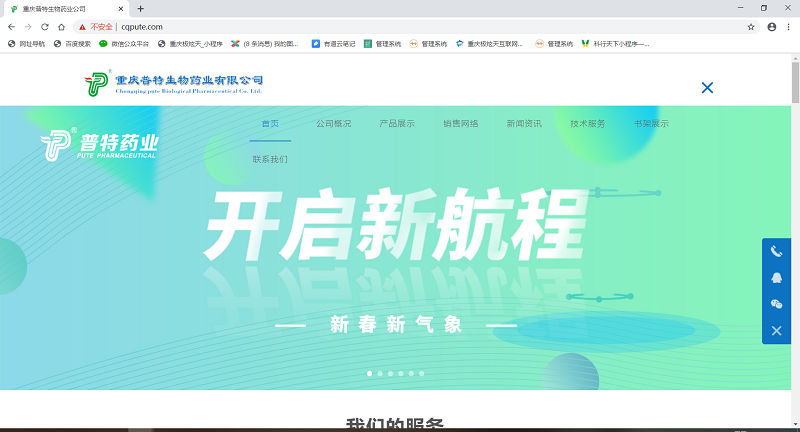Image resolution: width=800 pixels, height=432 pixels.
Task: Click the 百度搜索 bookmark
Action: click(x=72, y=44)
